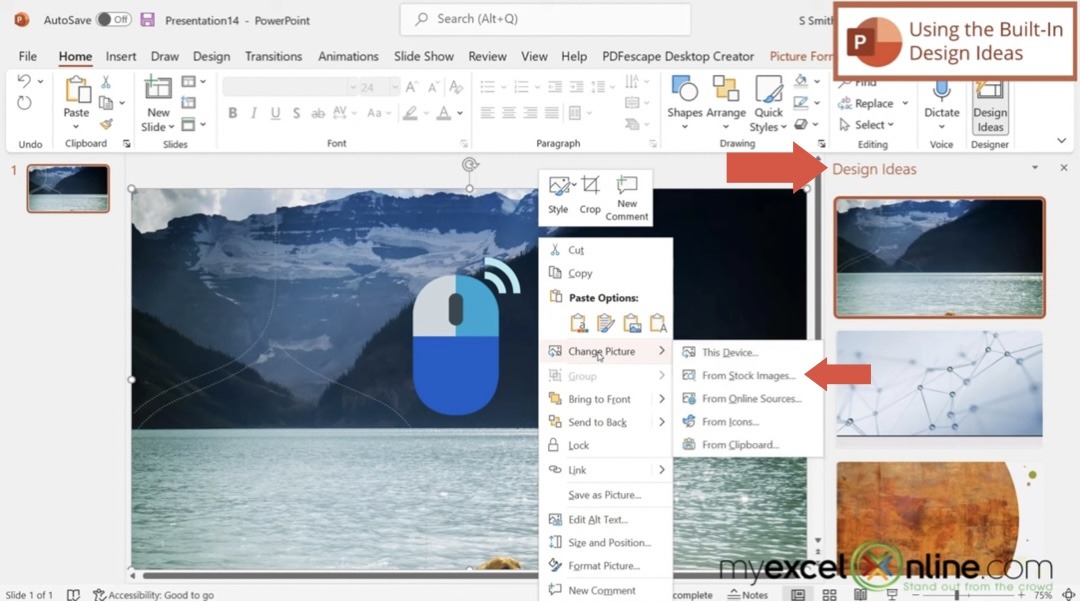Click the Shapes gallery button

(685, 103)
